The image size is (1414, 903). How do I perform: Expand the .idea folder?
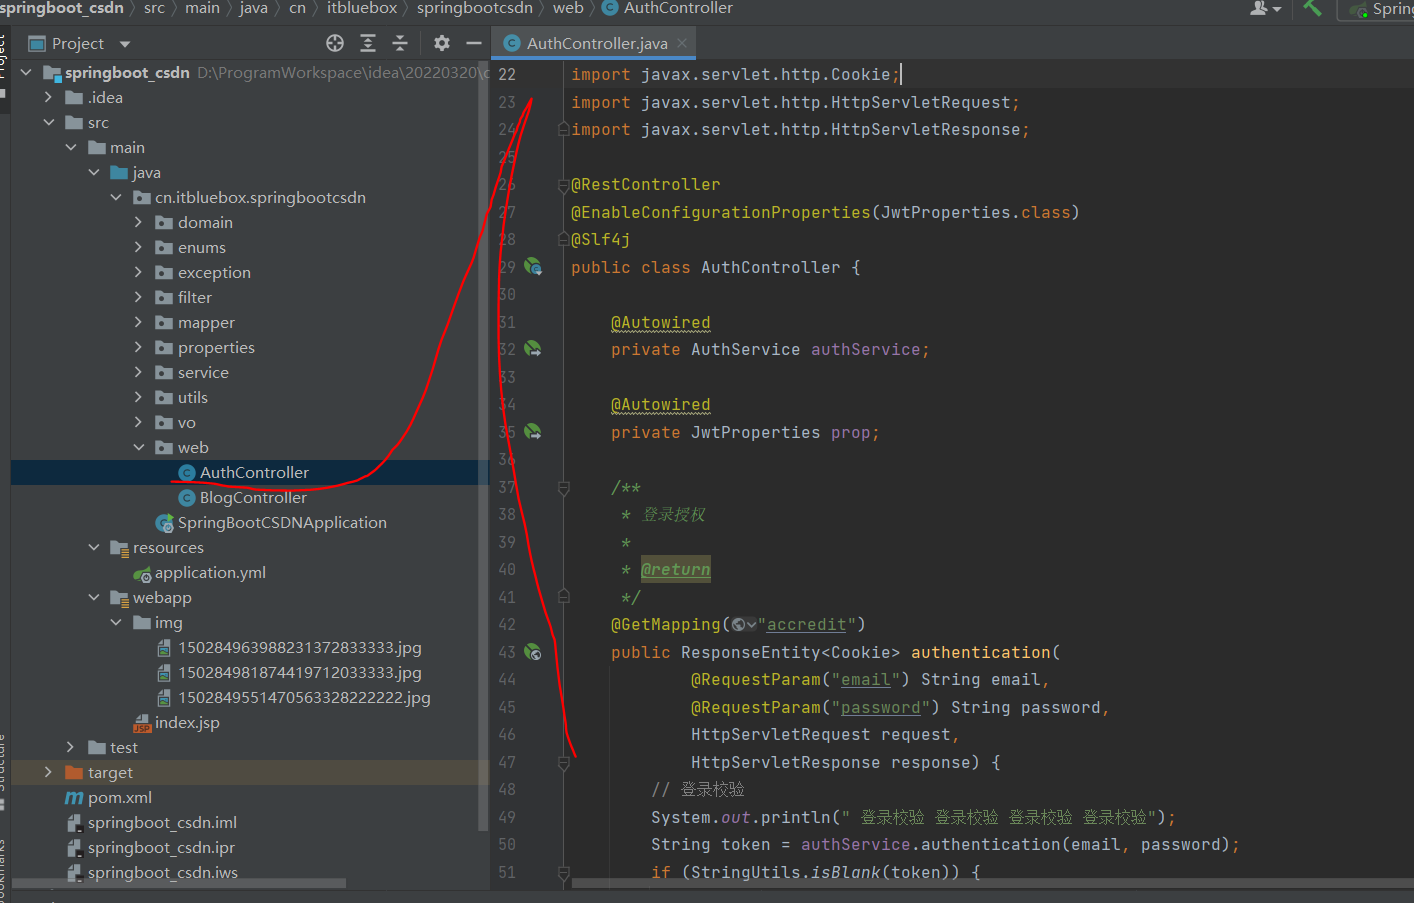[48, 97]
